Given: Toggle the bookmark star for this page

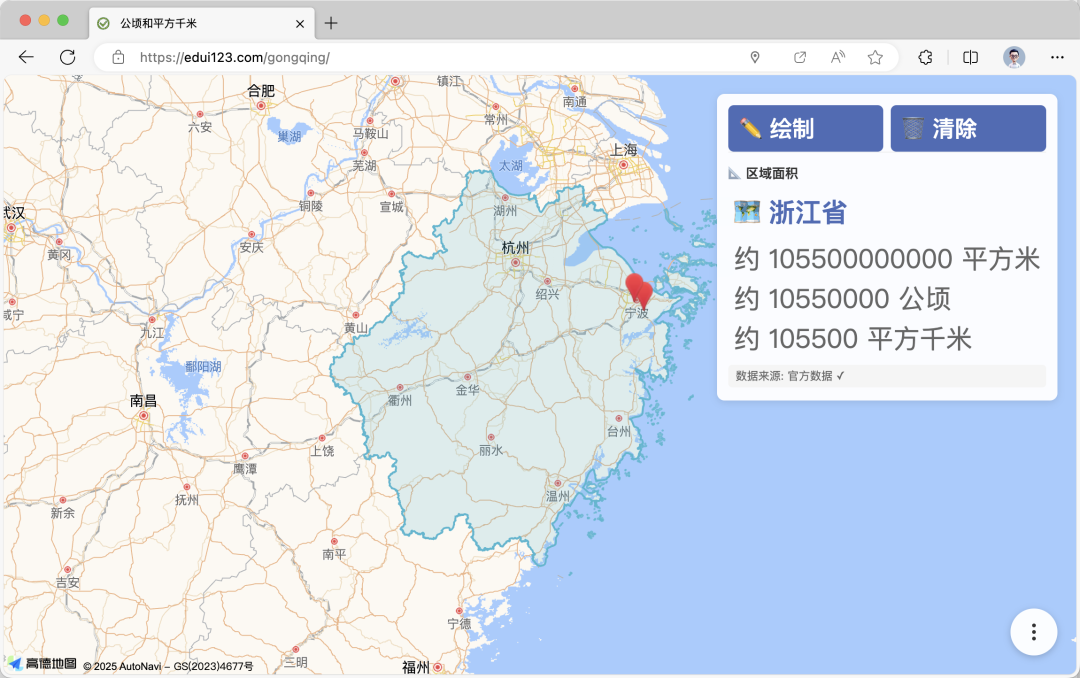Looking at the screenshot, I should (875, 57).
